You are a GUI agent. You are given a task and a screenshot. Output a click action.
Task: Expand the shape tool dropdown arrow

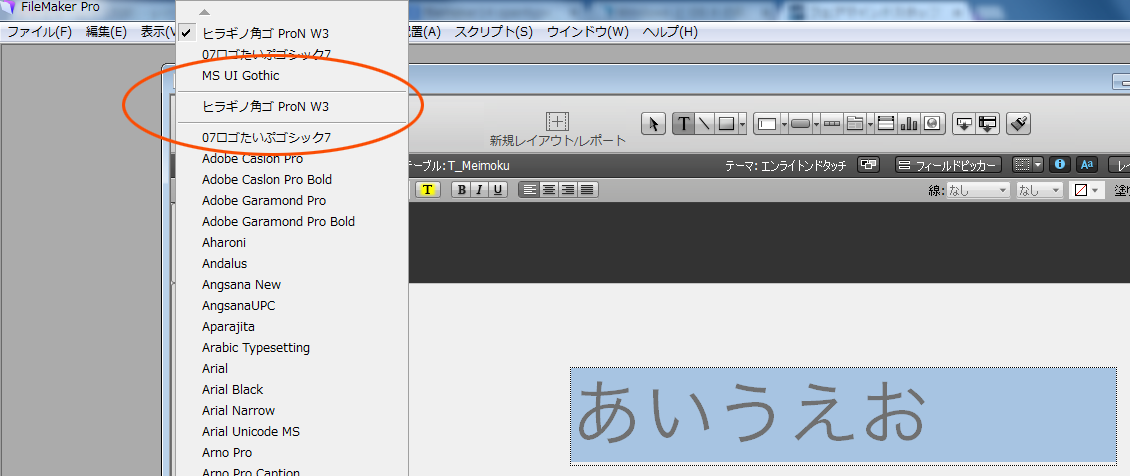pyautogui.click(x=742, y=124)
